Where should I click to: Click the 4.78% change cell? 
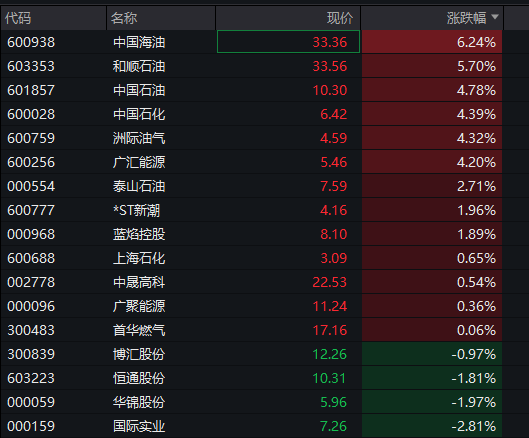tap(432, 90)
